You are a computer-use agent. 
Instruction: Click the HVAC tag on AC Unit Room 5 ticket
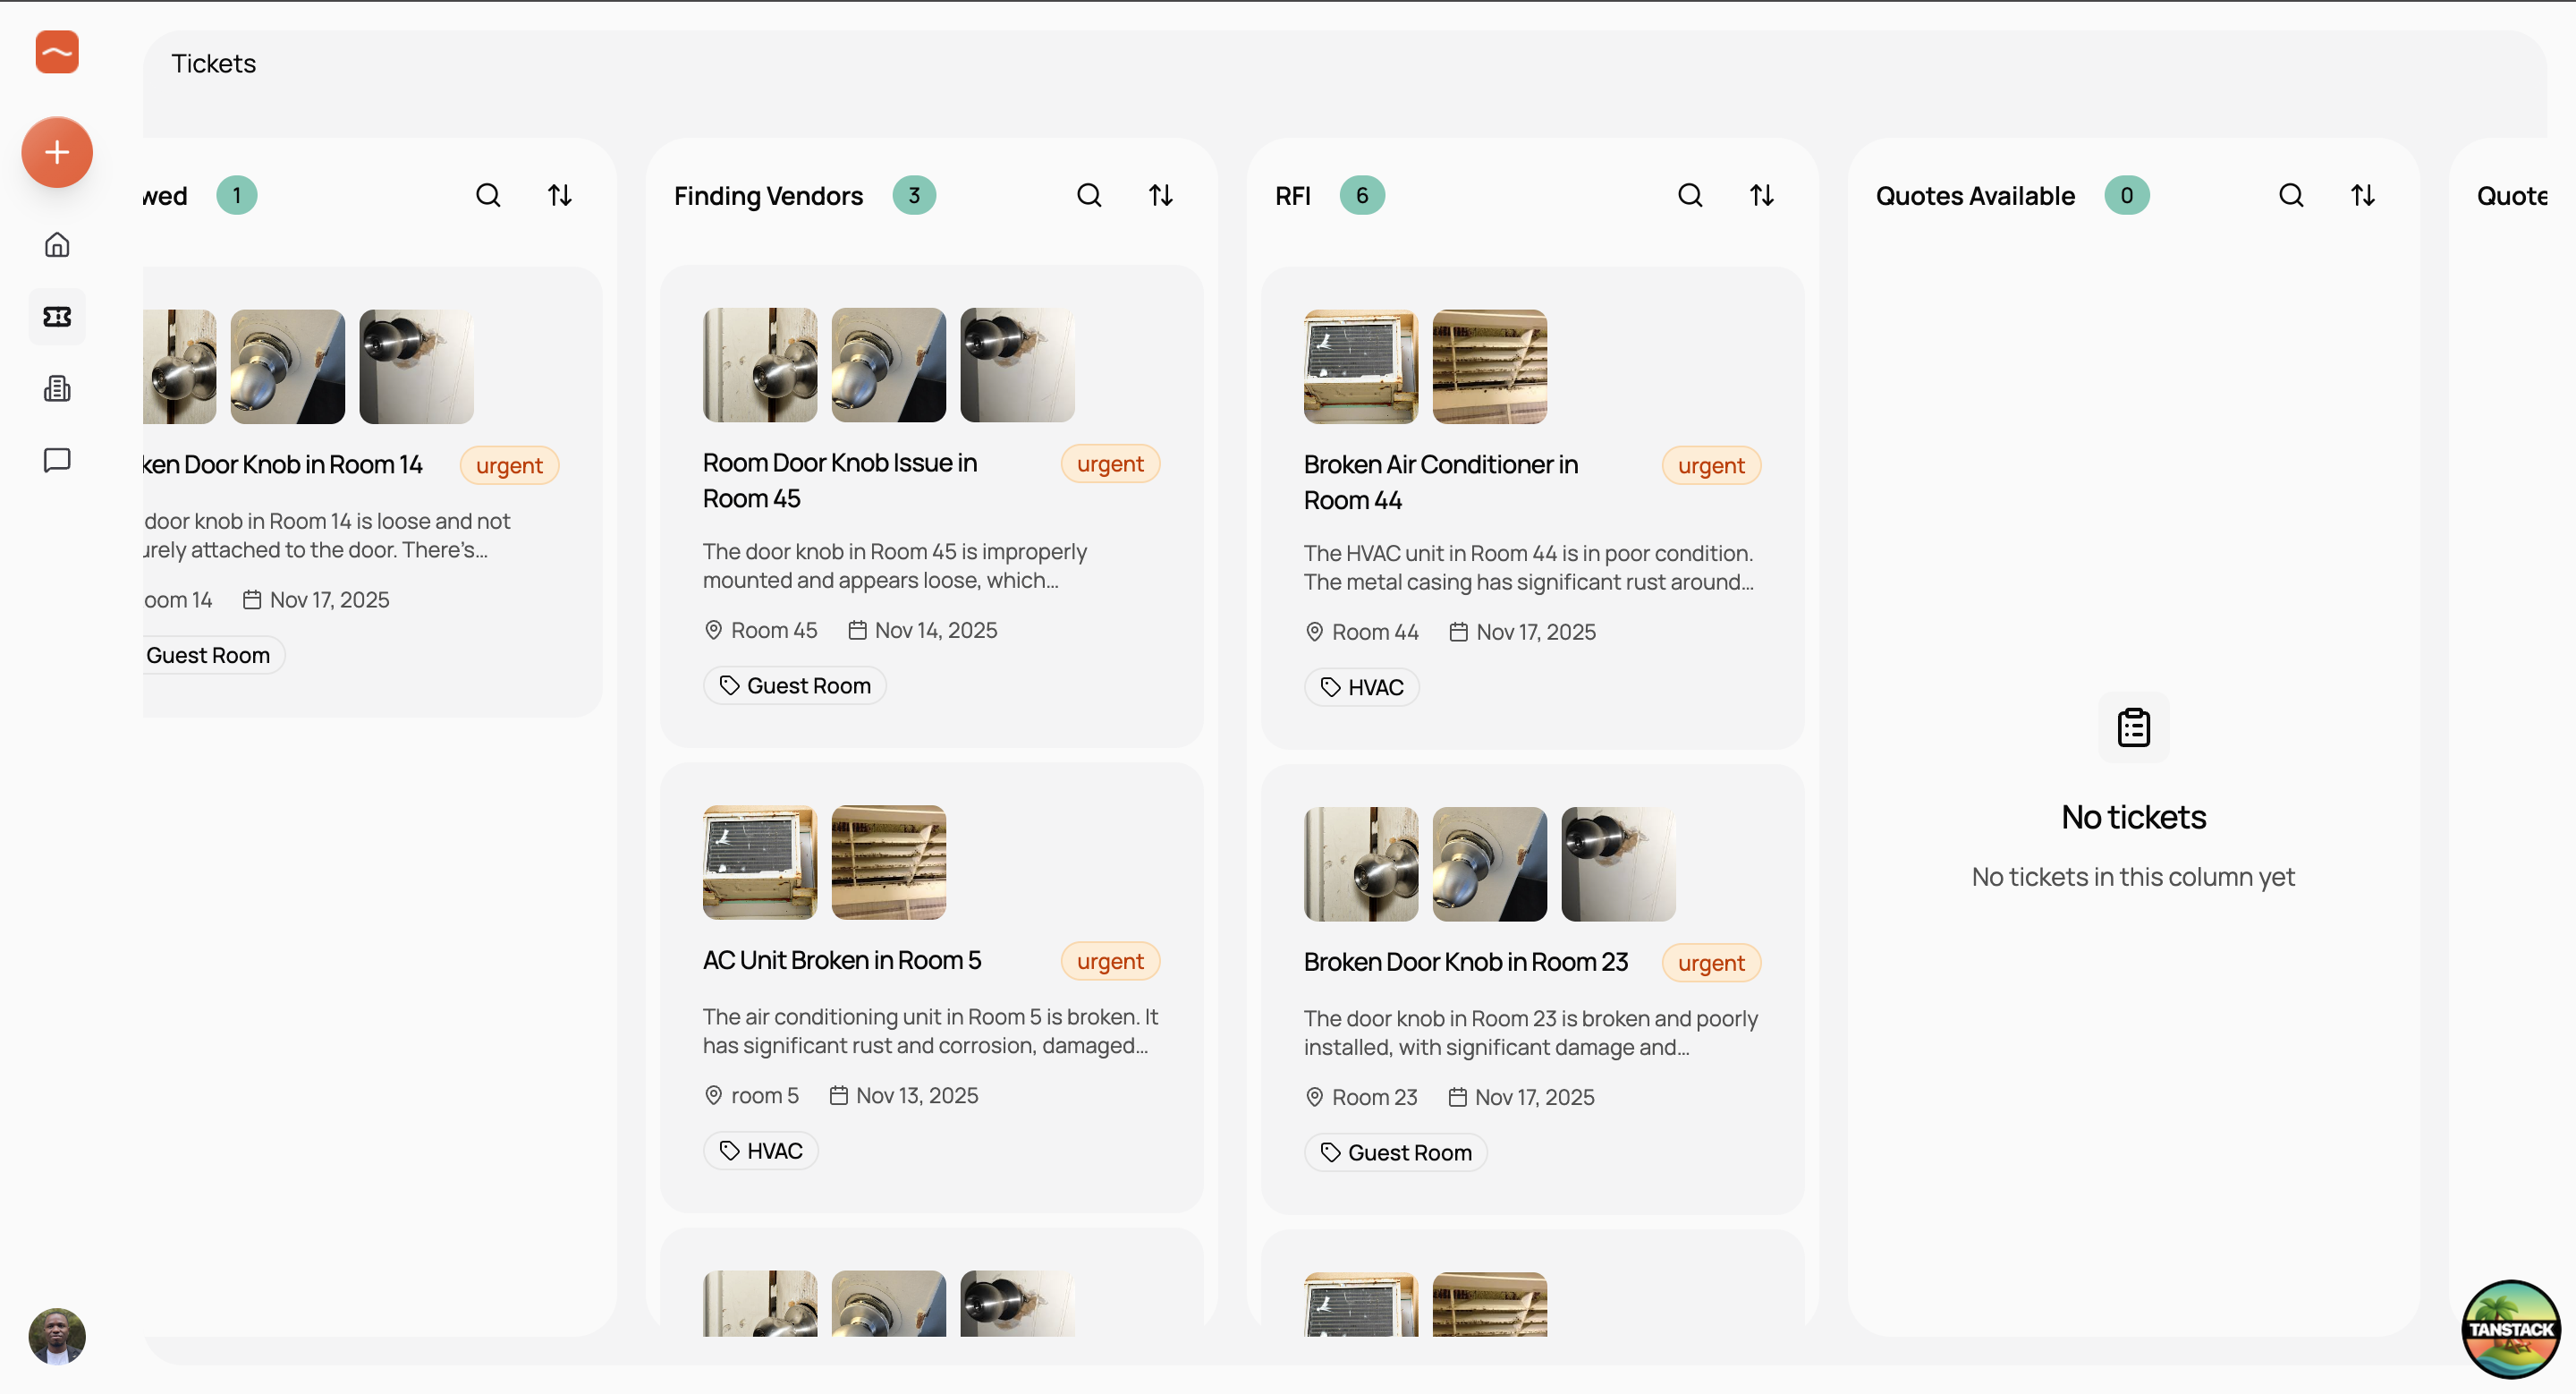(760, 1151)
